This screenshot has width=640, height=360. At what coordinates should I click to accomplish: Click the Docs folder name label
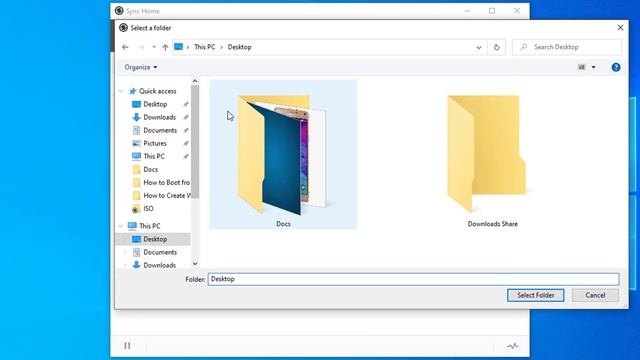pyautogui.click(x=283, y=224)
